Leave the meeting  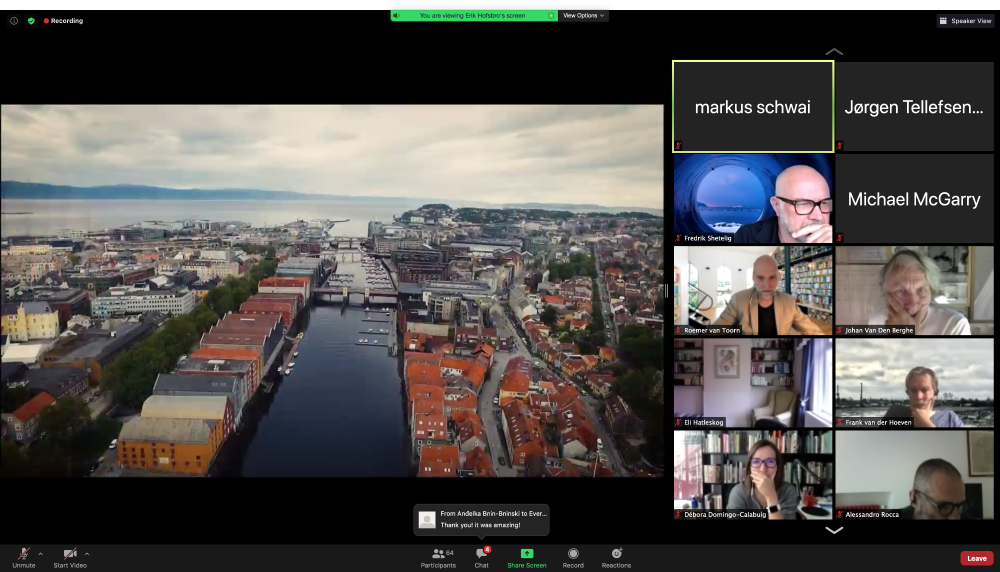tap(976, 558)
